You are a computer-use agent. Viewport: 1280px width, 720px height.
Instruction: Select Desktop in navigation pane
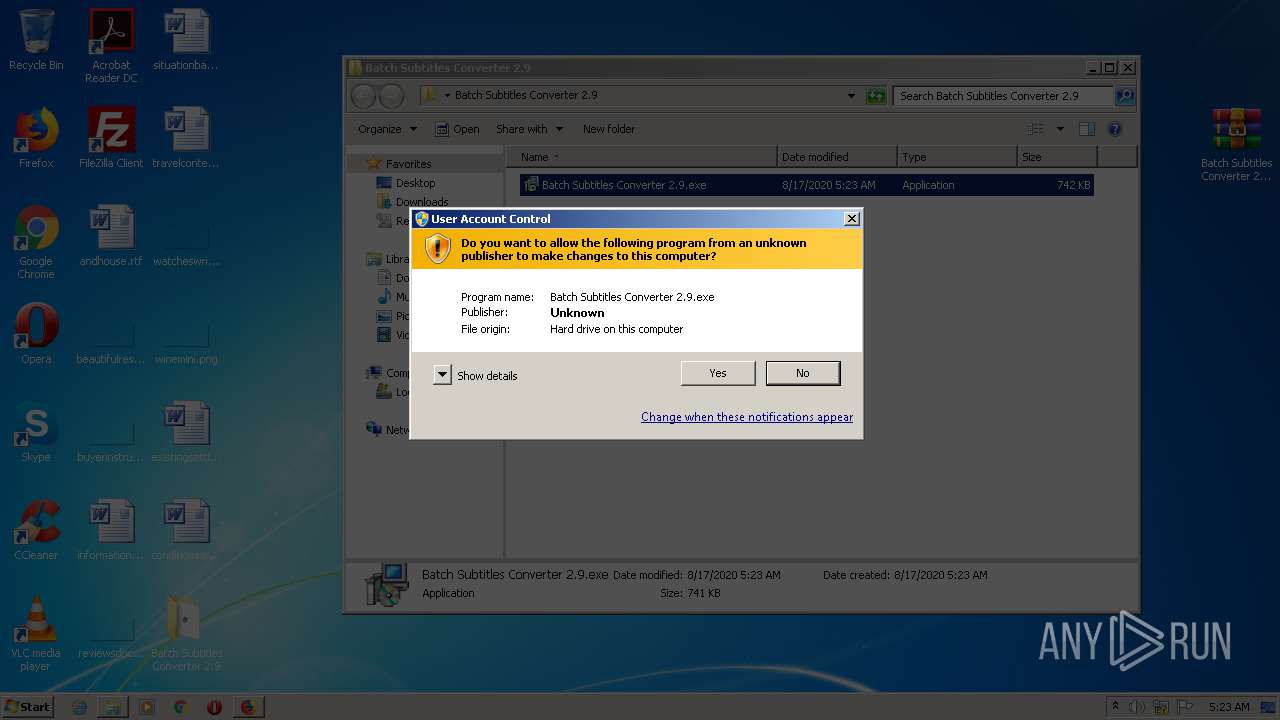415,183
